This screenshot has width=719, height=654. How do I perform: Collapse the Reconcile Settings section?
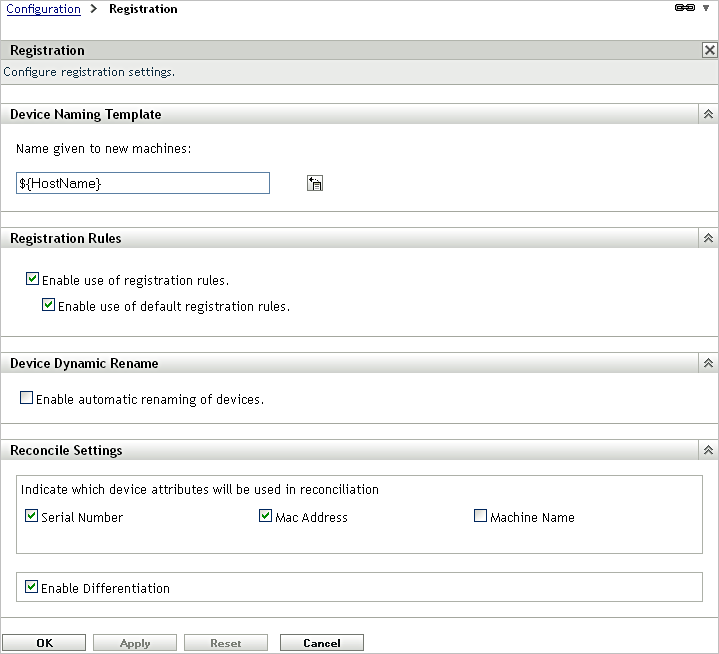(x=709, y=451)
